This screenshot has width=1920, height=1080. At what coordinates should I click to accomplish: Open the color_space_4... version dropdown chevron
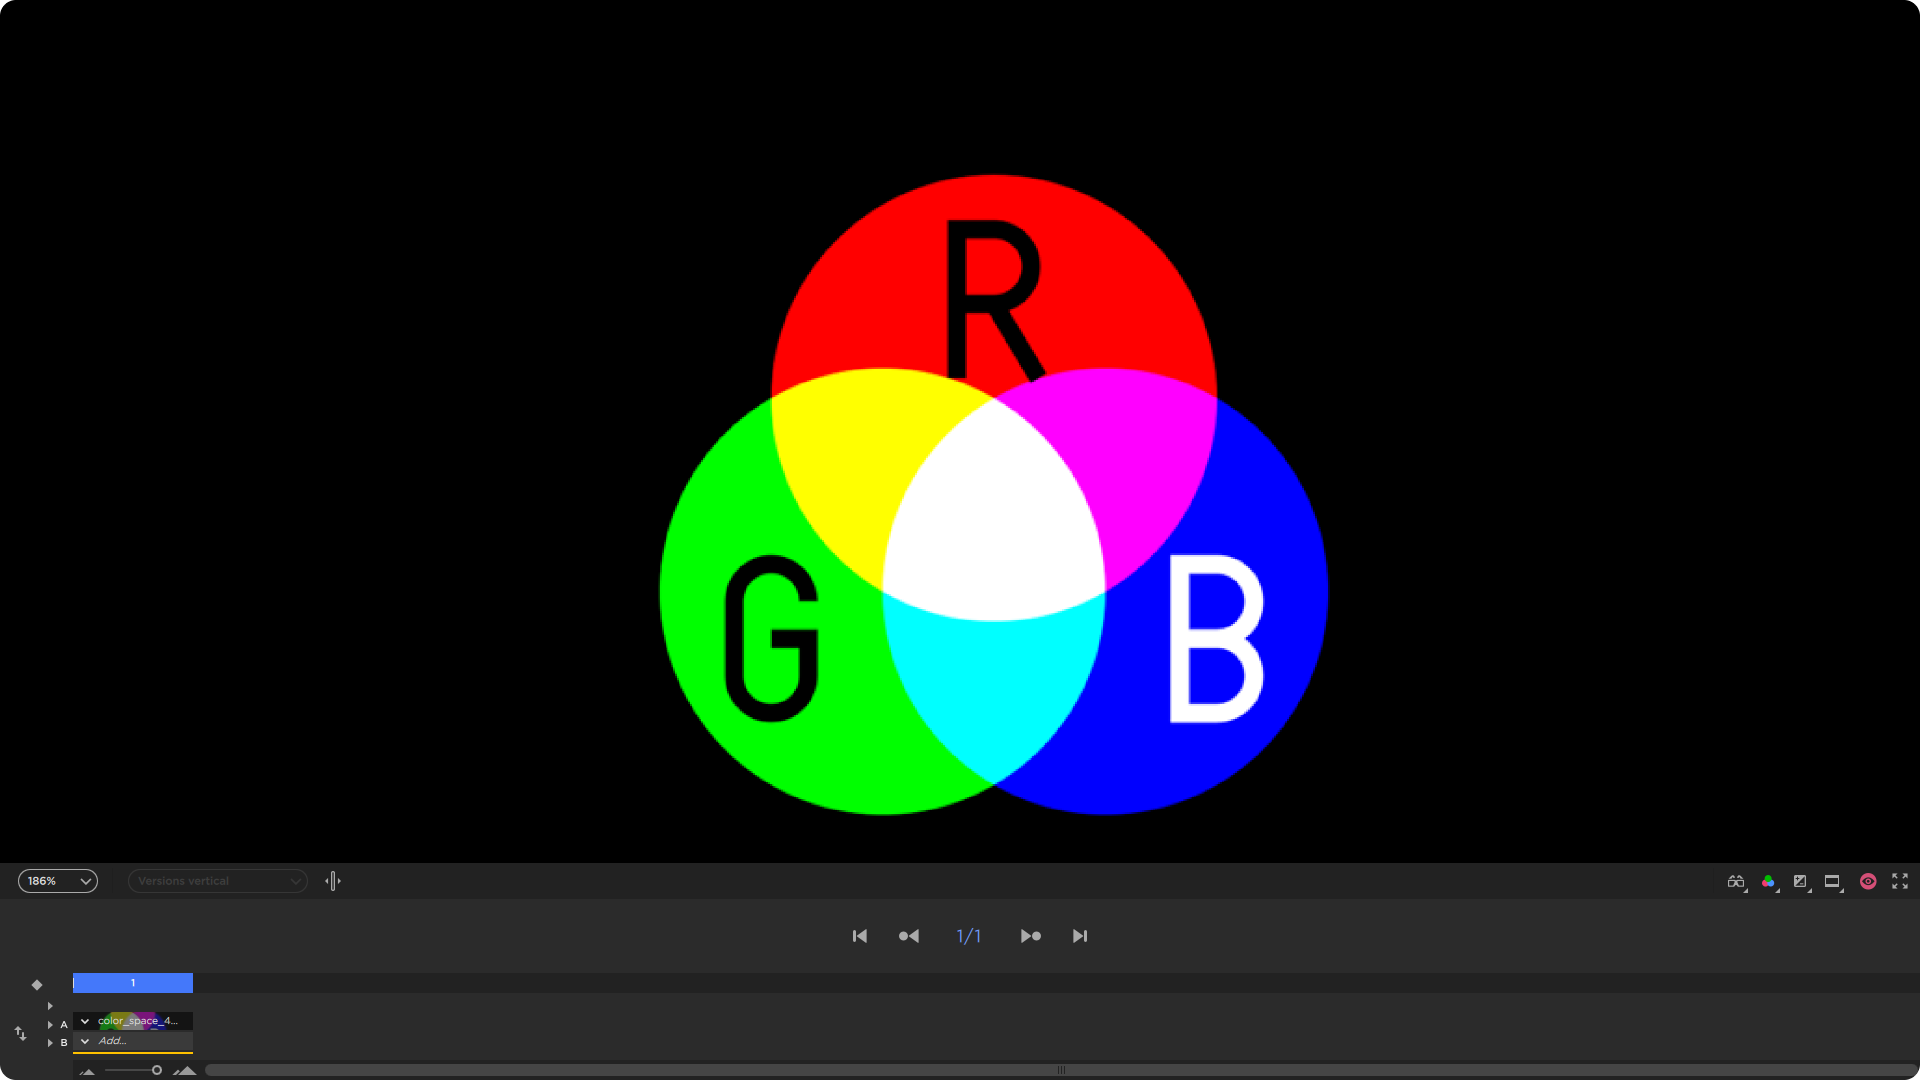click(85, 1021)
